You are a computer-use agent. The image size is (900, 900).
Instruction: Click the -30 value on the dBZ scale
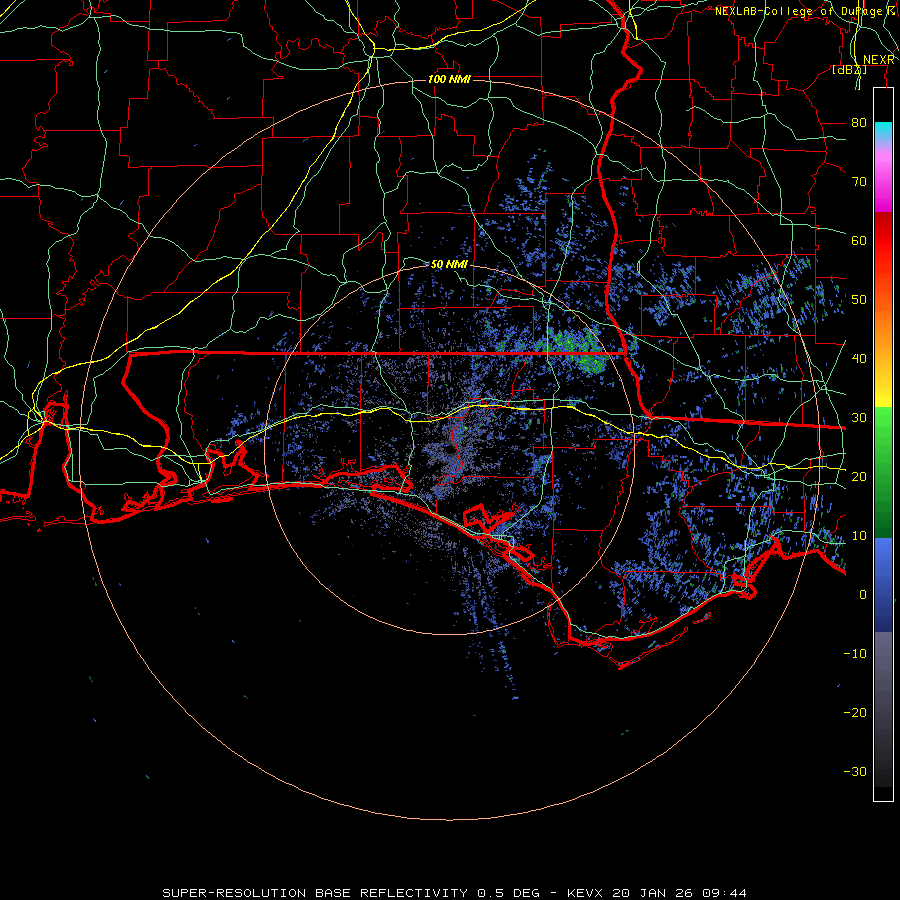[855, 771]
